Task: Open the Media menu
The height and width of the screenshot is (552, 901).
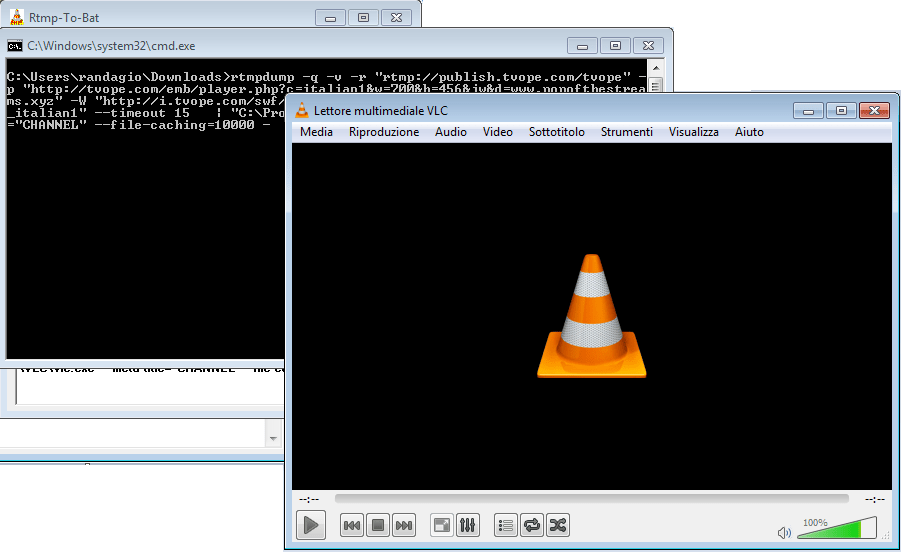Action: pyautogui.click(x=316, y=132)
